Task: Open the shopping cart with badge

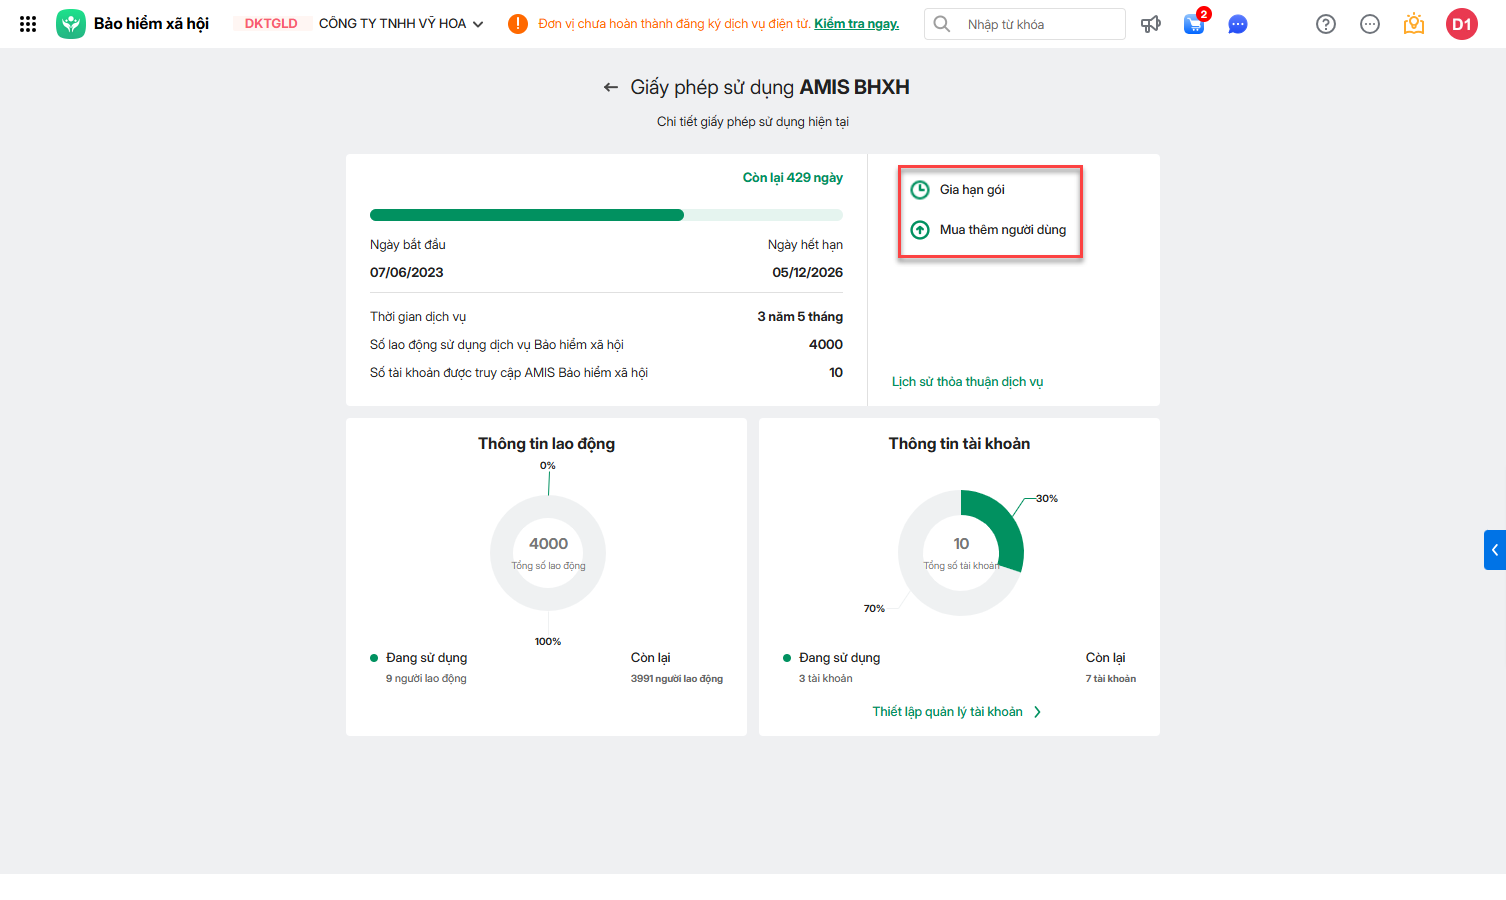Action: (1194, 24)
